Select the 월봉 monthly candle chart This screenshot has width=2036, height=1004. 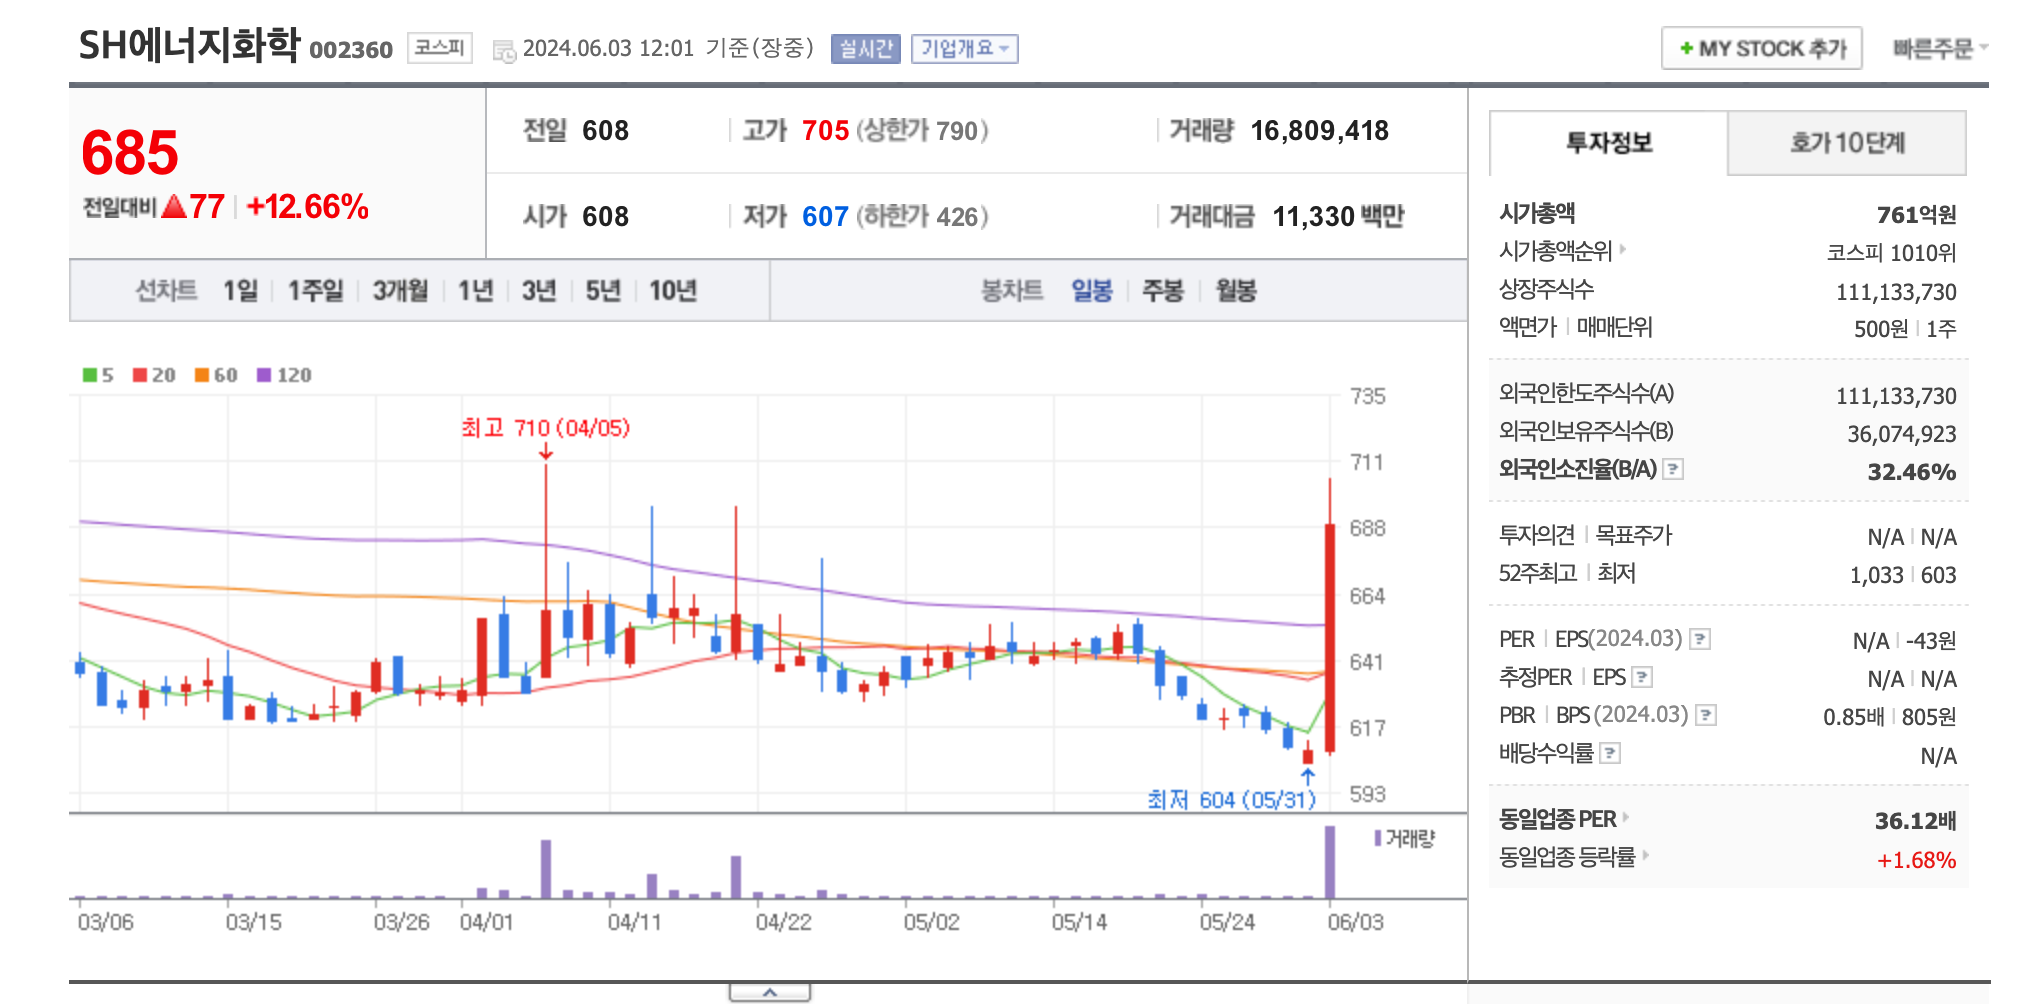point(1236,291)
